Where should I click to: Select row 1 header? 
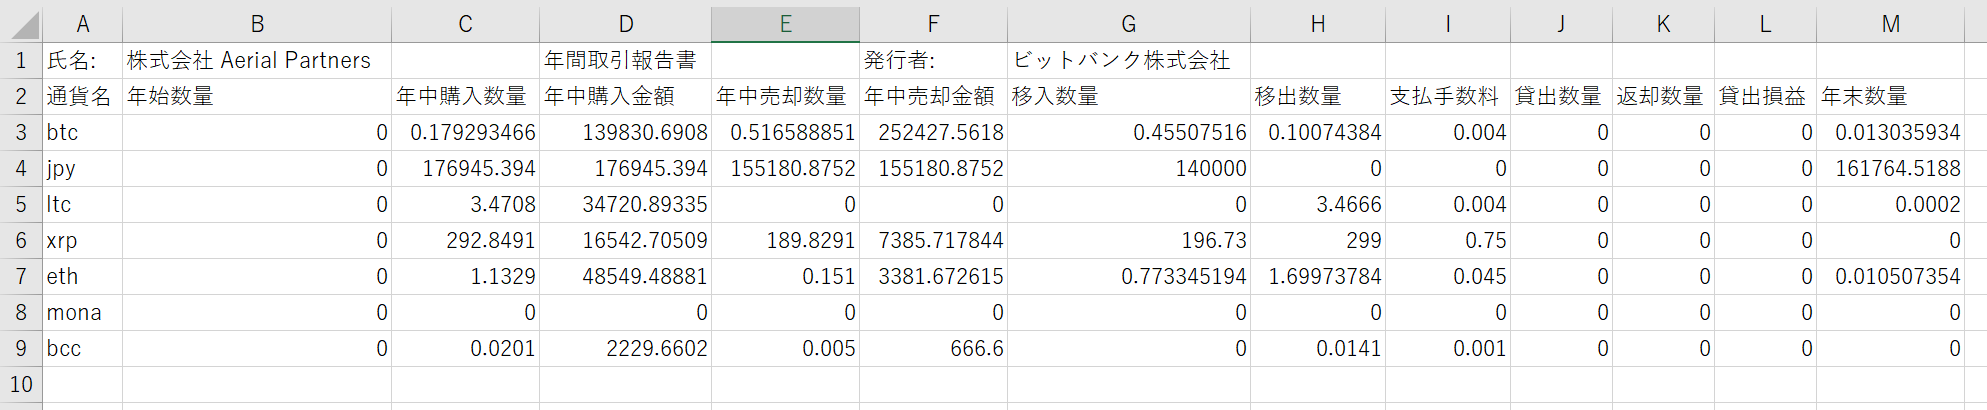tap(21, 61)
